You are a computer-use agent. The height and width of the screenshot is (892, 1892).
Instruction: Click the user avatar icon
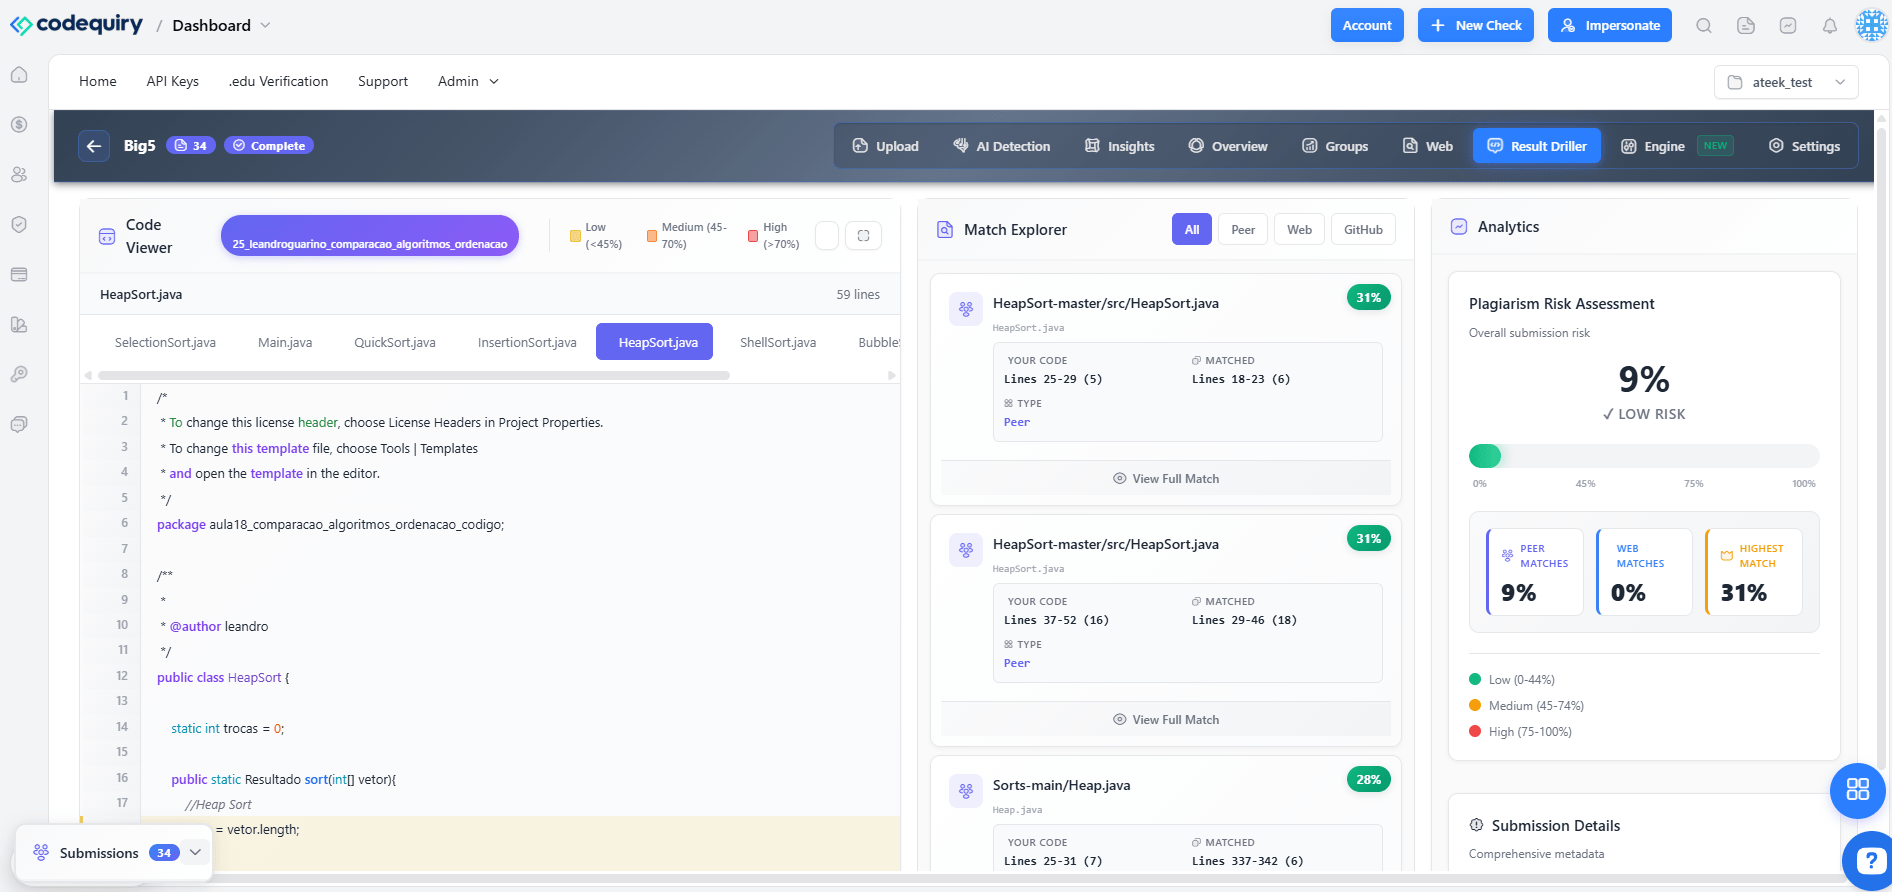coord(1871,25)
